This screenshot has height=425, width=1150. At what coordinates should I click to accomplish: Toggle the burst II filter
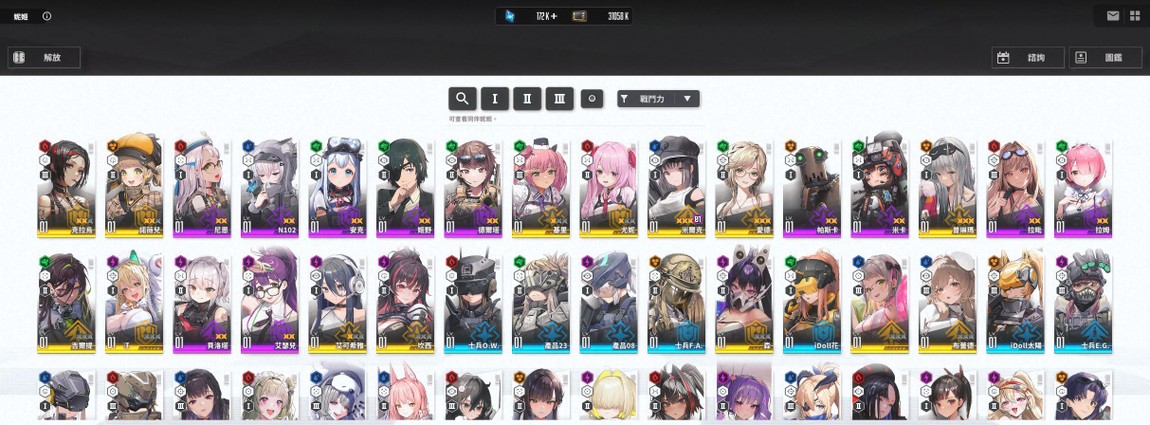(527, 98)
